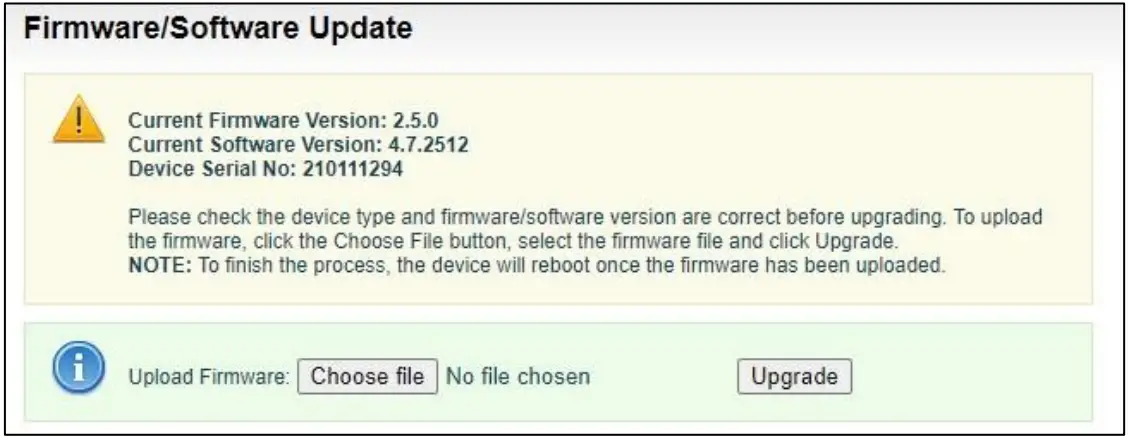Click the 'No file chosen' text
1128x438 pixels.
pyautogui.click(x=517, y=377)
